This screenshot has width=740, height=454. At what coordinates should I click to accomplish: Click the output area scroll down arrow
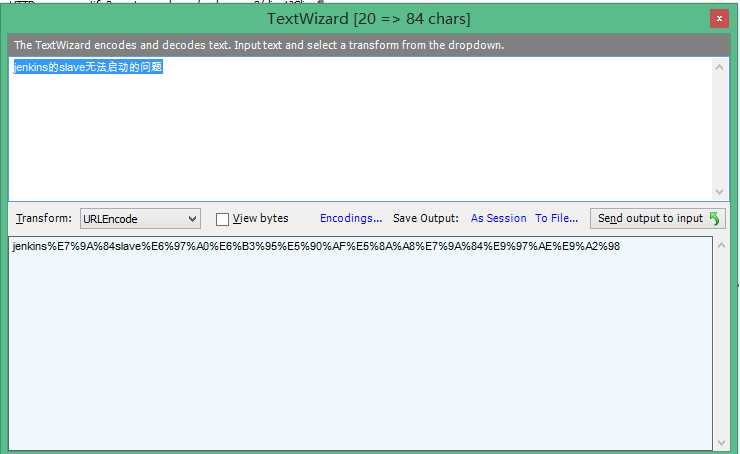[x=722, y=442]
